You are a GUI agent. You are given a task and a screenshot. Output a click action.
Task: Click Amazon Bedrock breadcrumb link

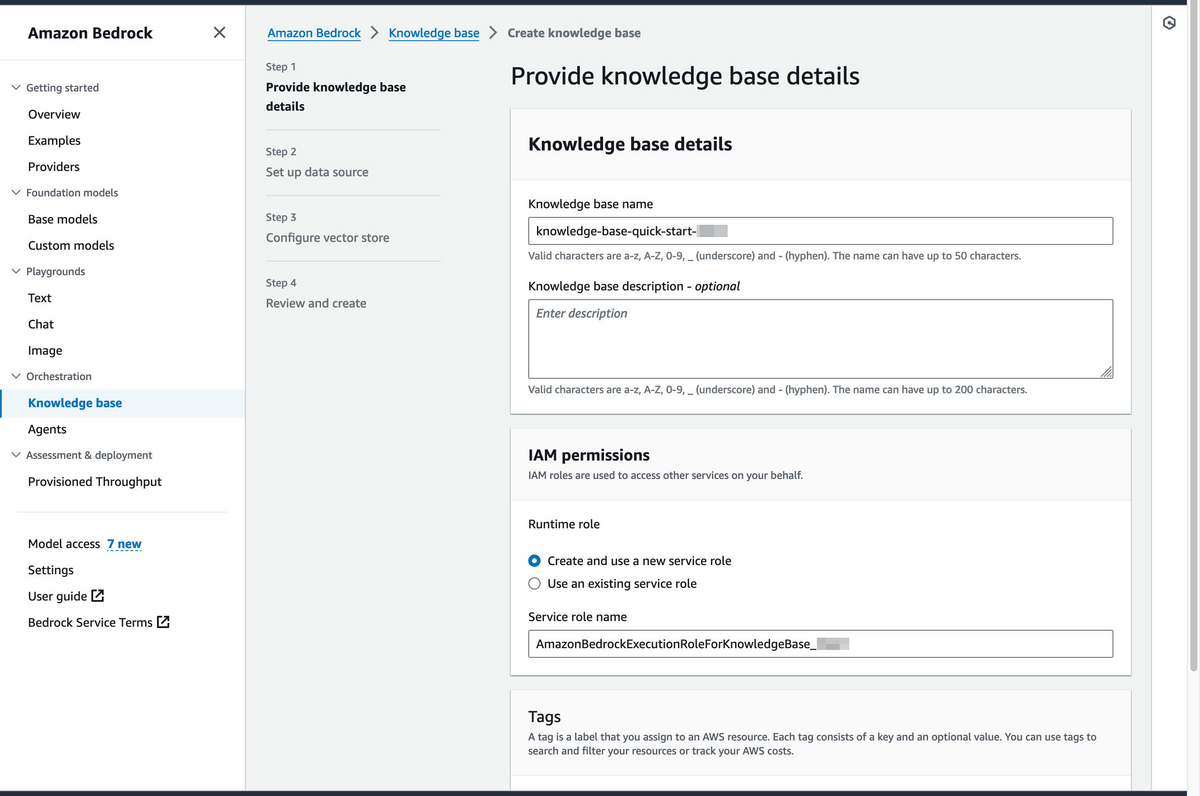click(x=314, y=33)
